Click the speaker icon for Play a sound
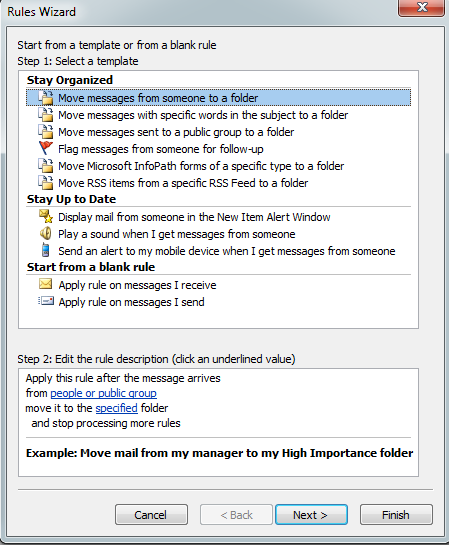This screenshot has height=545, width=449. (46, 234)
